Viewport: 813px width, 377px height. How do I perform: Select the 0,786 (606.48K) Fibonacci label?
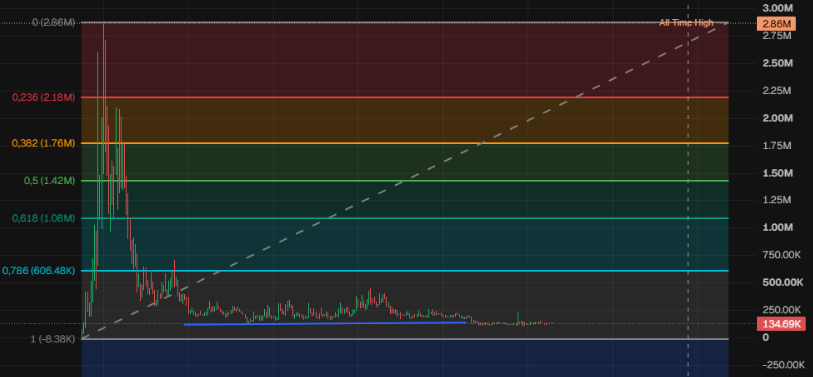[39, 271]
